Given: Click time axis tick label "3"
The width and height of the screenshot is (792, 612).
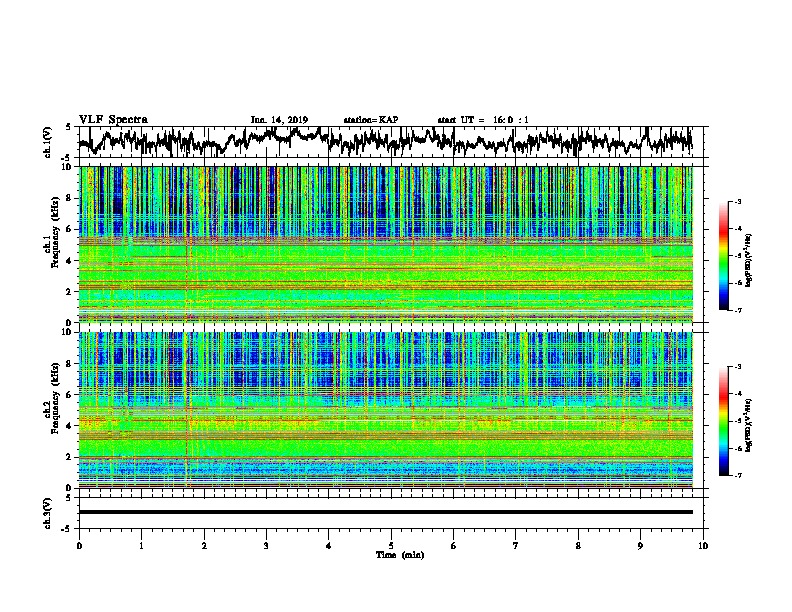Looking at the screenshot, I should click(x=266, y=546).
